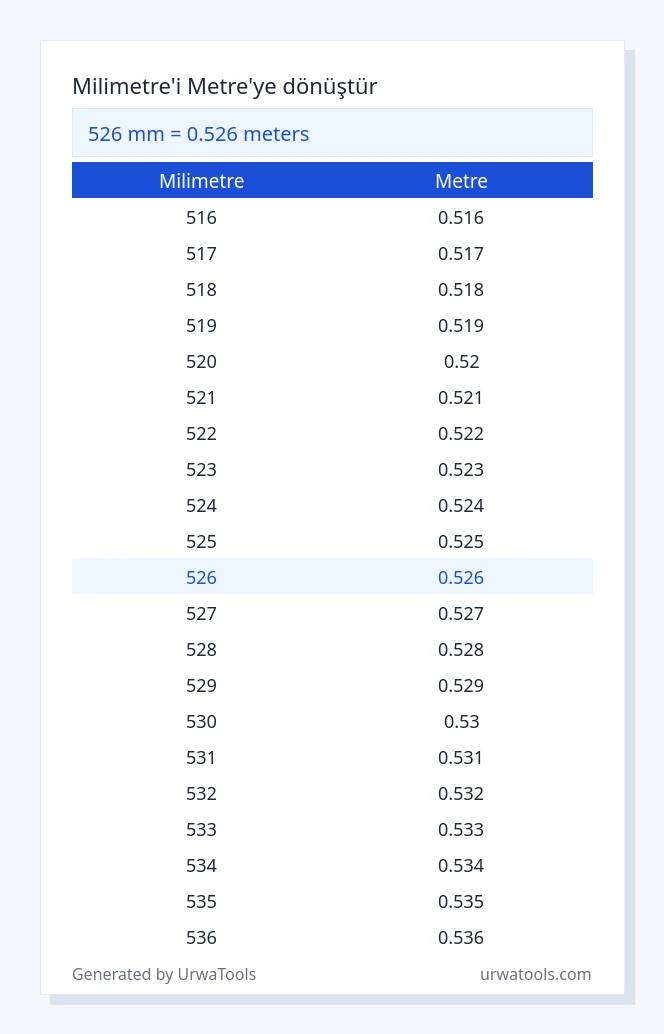Screen dimensions: 664x1034
Task: Select the 521 millimetre cell
Action: coord(201,398)
